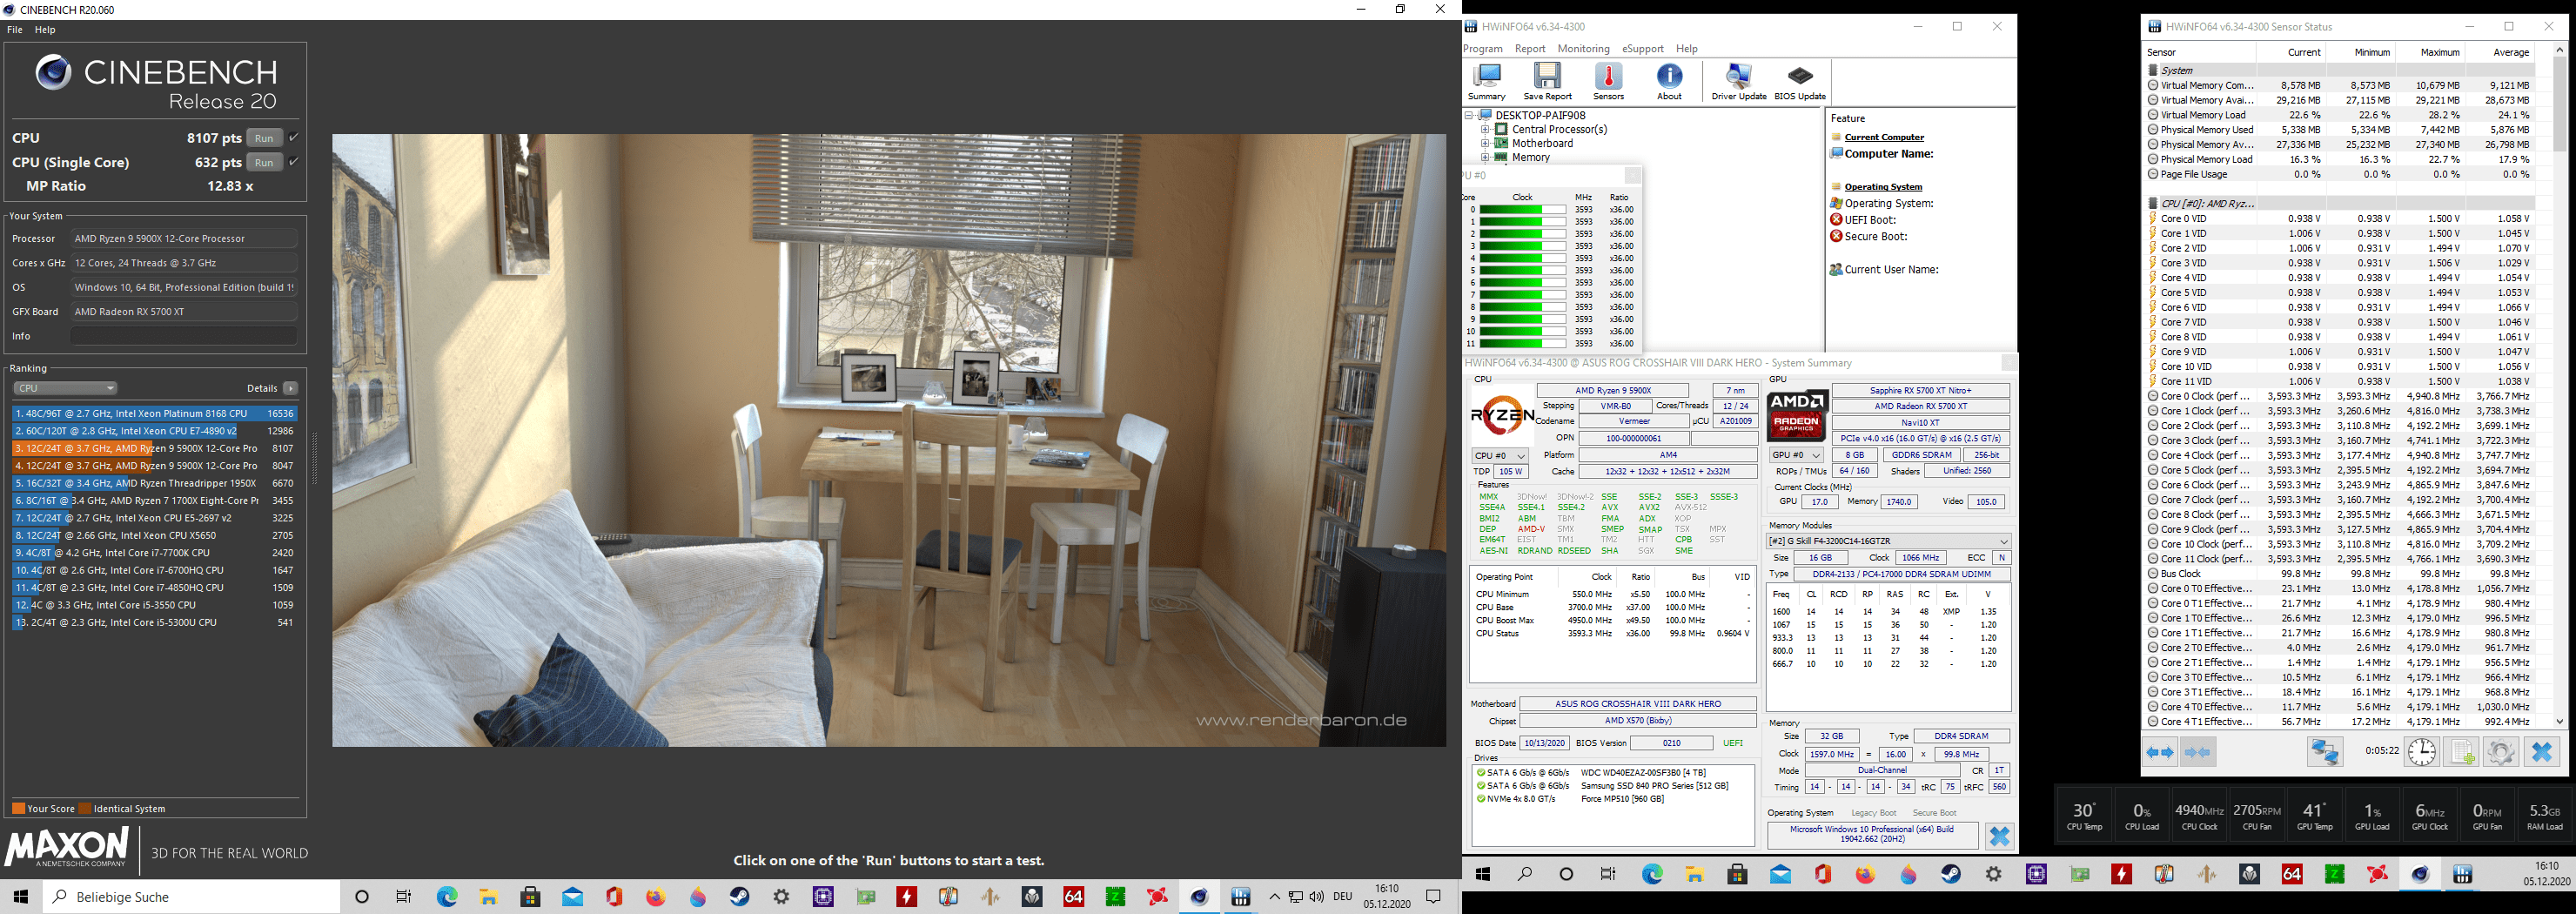Screen dimensions: 2576x914
Task: Click the rendered room image in Cinebench
Action: tap(889, 440)
